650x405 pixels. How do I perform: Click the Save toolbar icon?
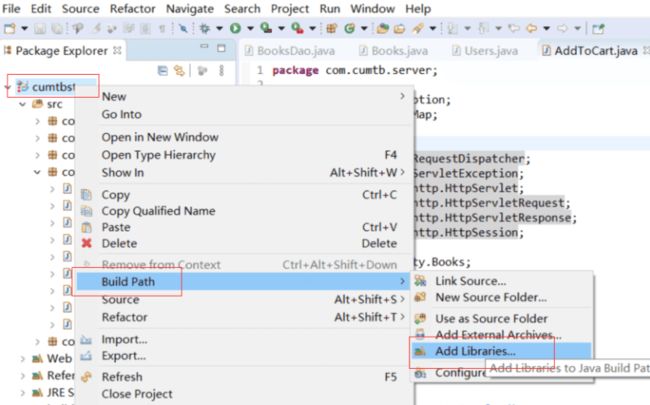tap(40, 28)
